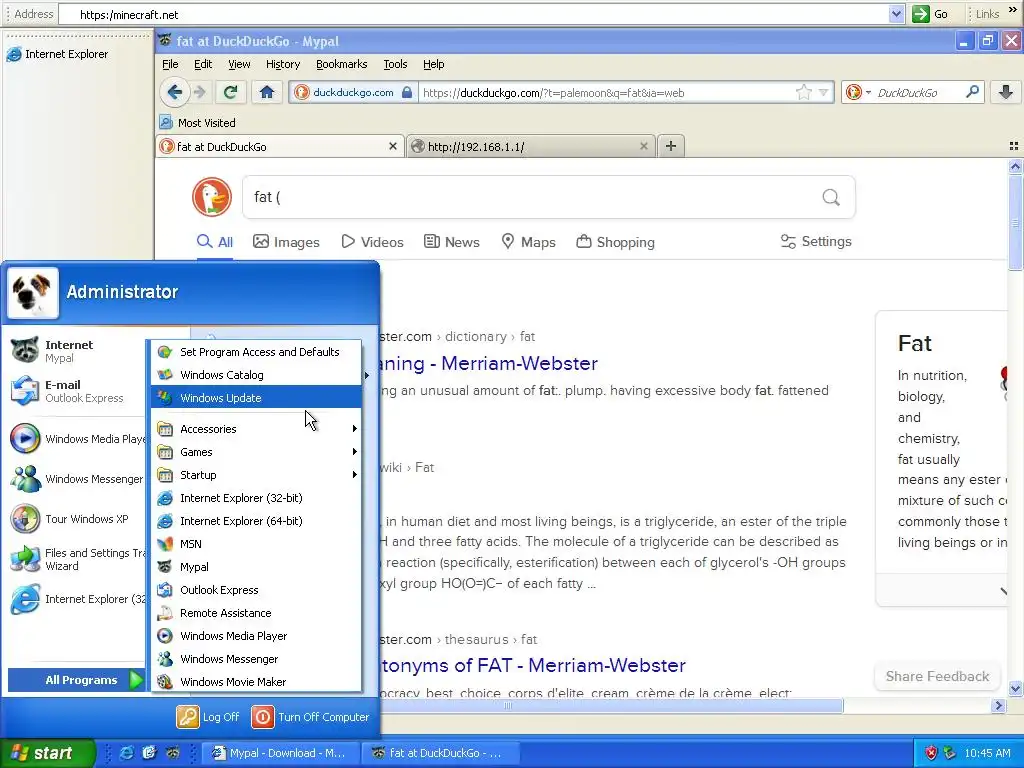The width and height of the screenshot is (1024, 768).
Task: Reload the DuckDuckGo page
Action: pyautogui.click(x=230, y=92)
